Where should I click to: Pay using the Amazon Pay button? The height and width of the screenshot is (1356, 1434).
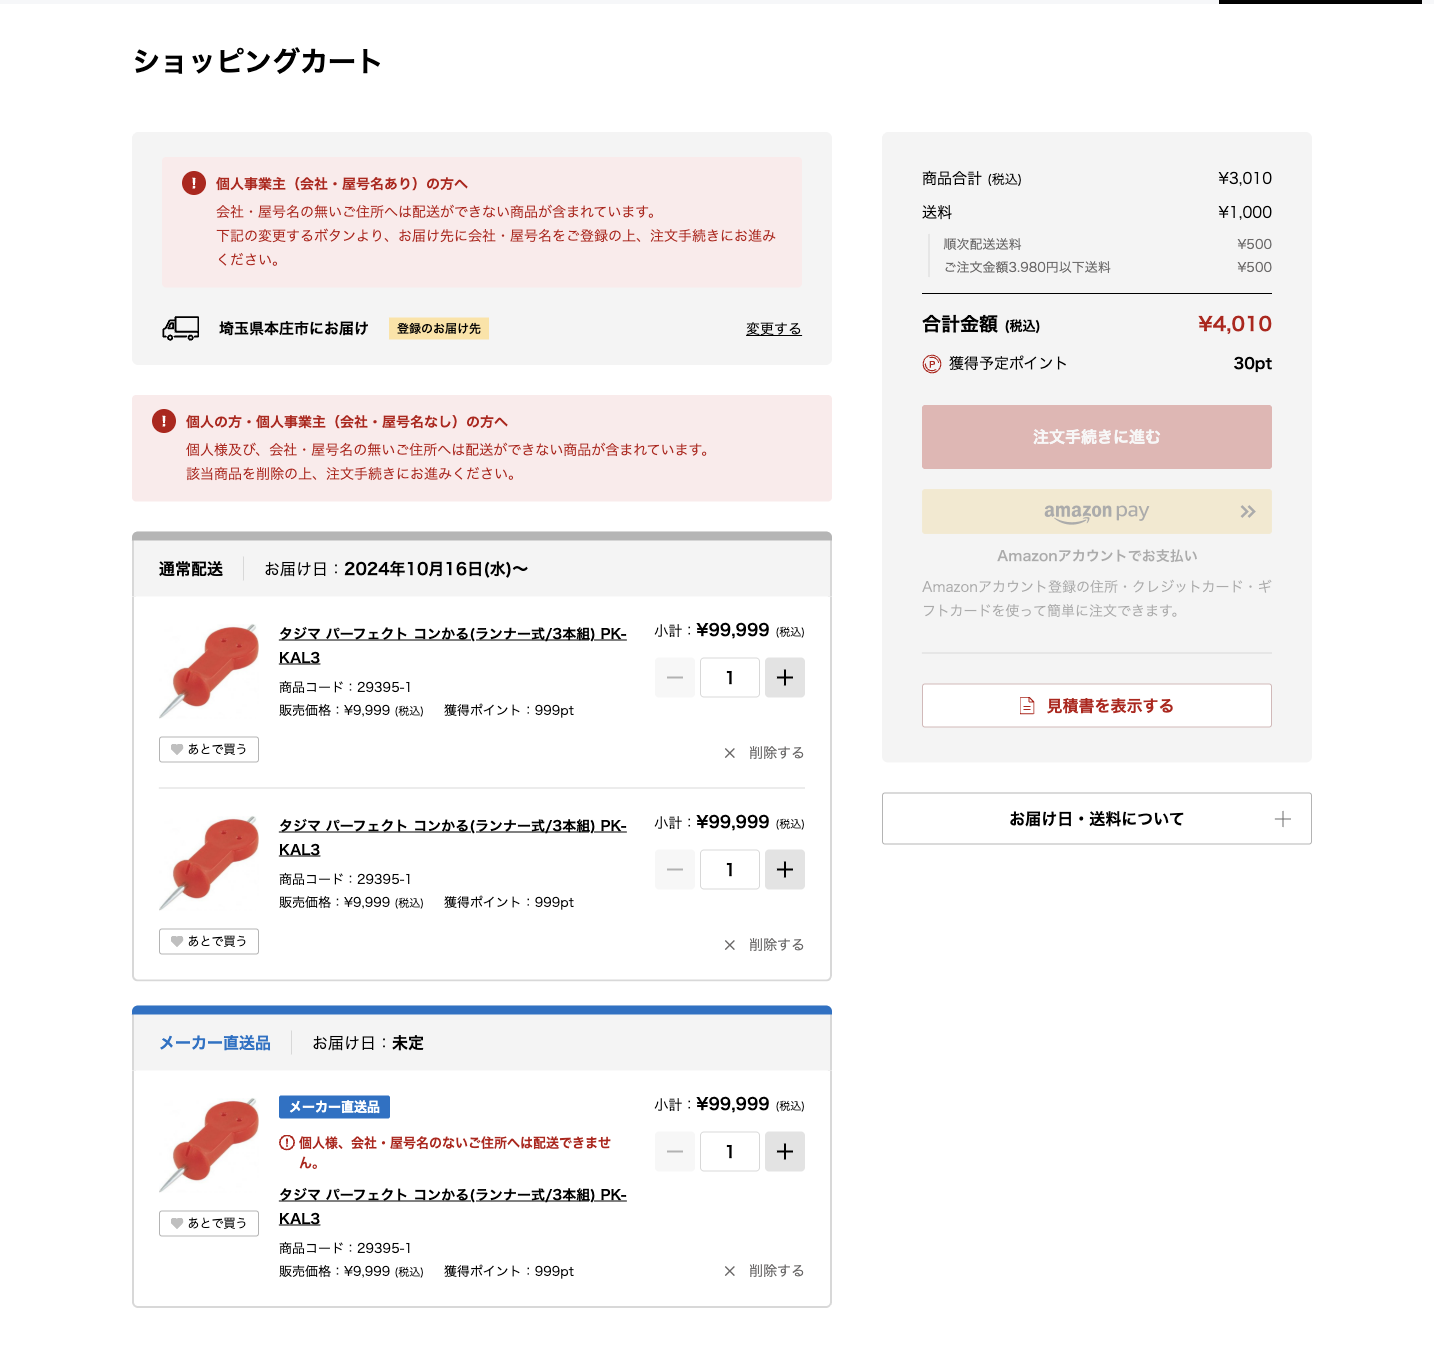[x=1096, y=511]
